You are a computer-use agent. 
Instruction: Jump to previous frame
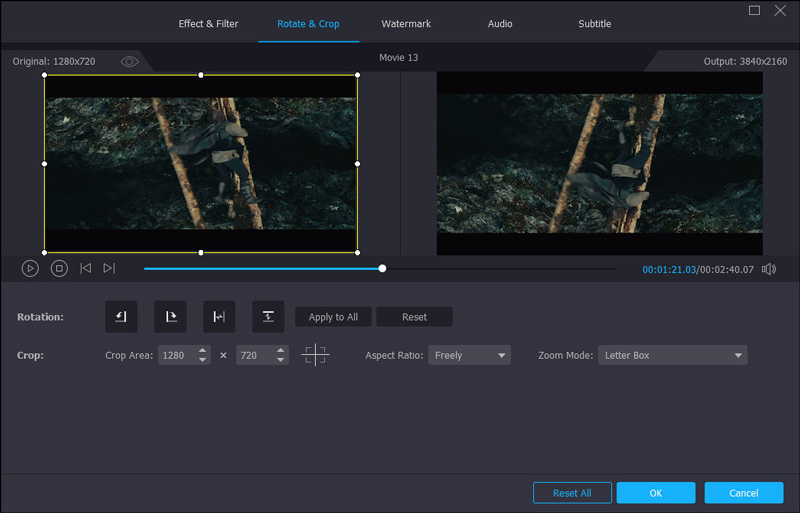pyautogui.click(x=86, y=268)
